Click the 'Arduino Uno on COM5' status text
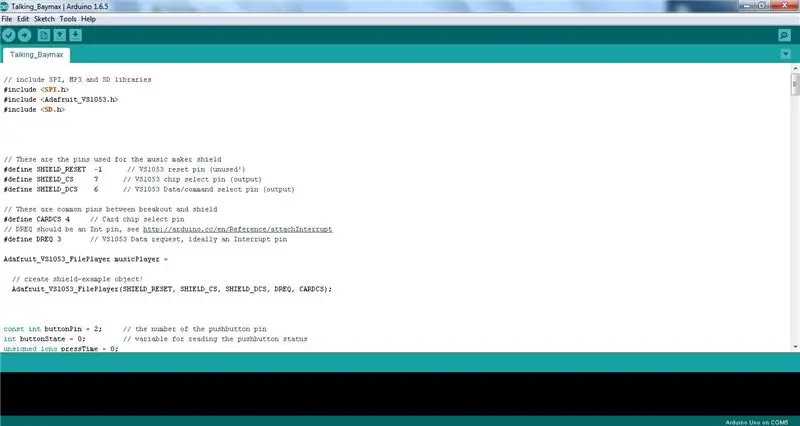Image resolution: width=800 pixels, height=426 pixels. (x=757, y=422)
